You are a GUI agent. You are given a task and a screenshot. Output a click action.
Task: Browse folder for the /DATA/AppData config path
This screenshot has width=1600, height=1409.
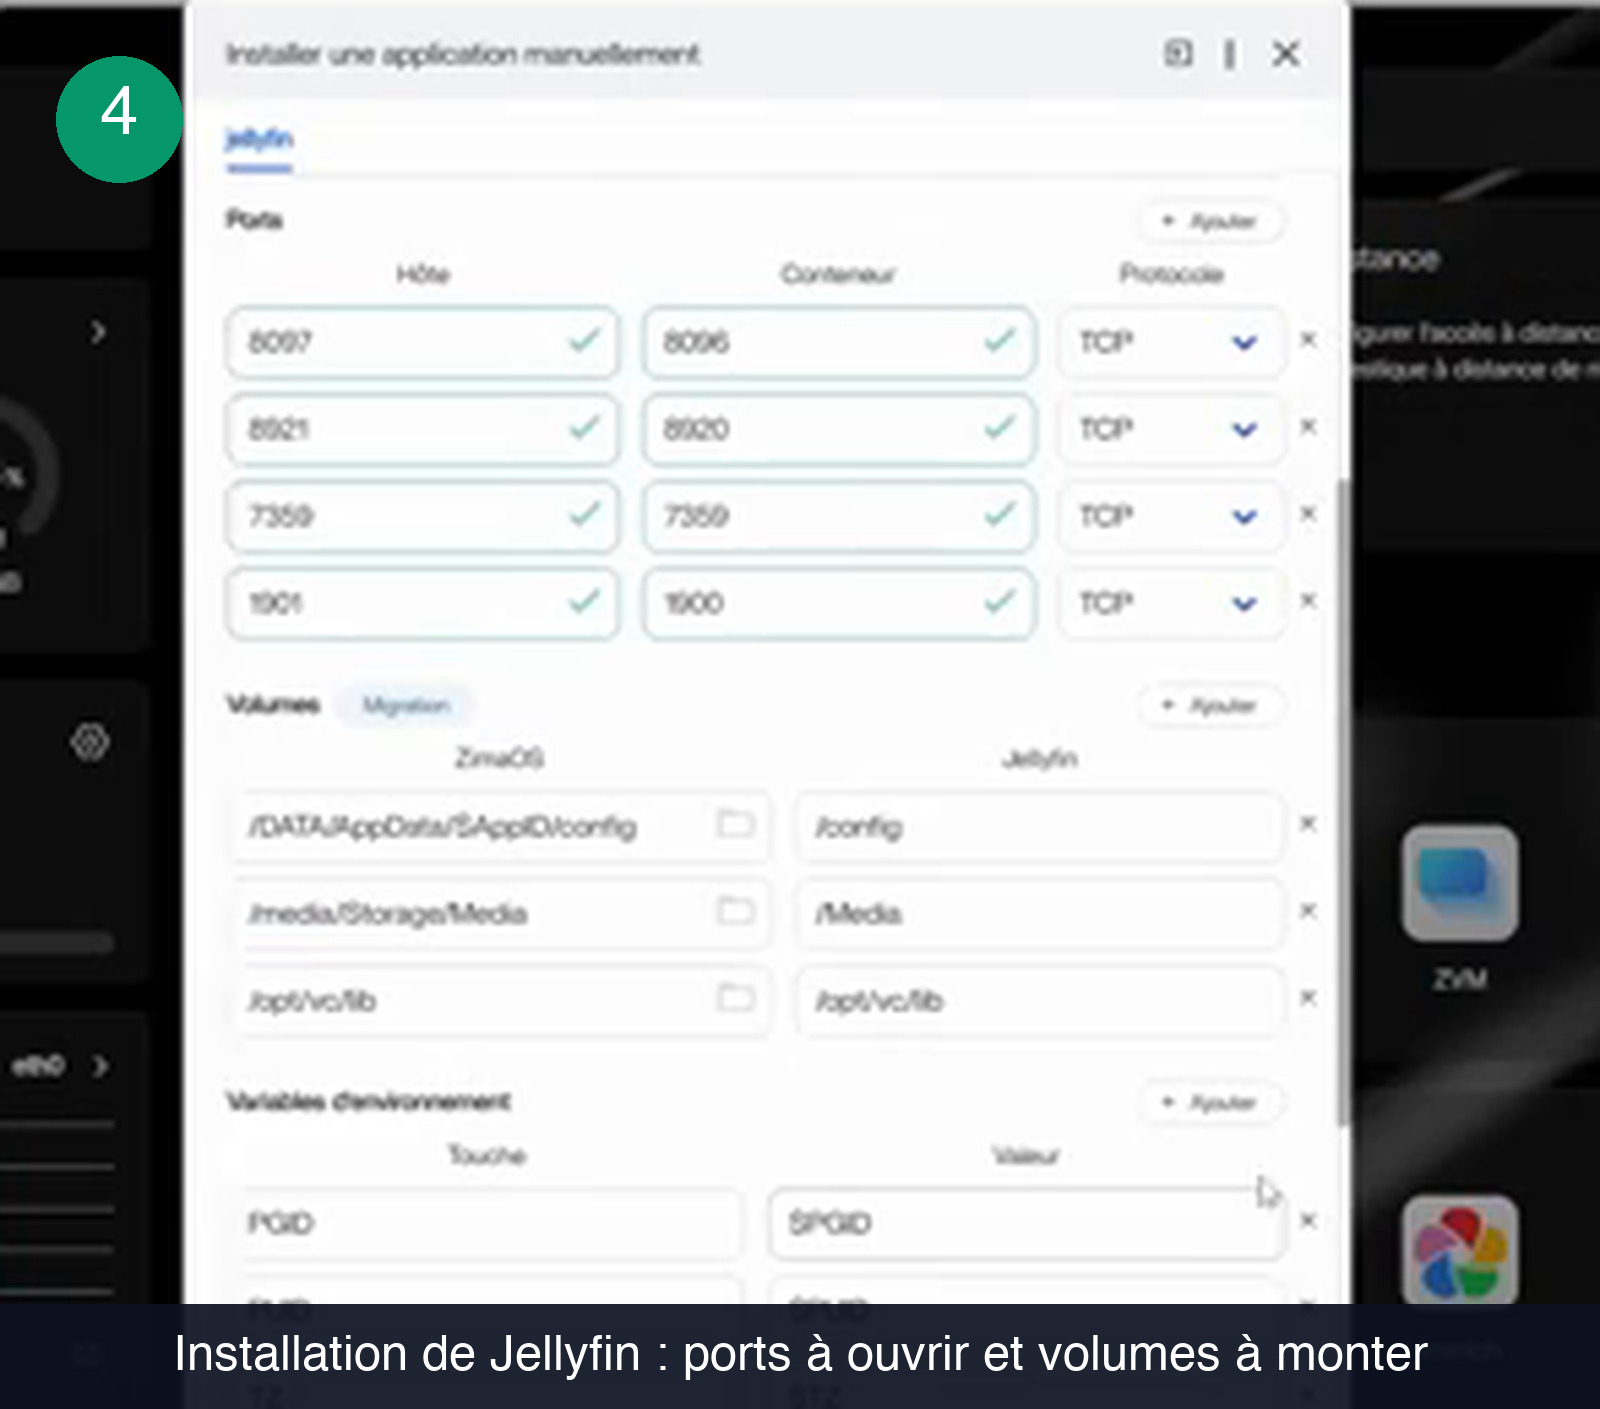(736, 825)
